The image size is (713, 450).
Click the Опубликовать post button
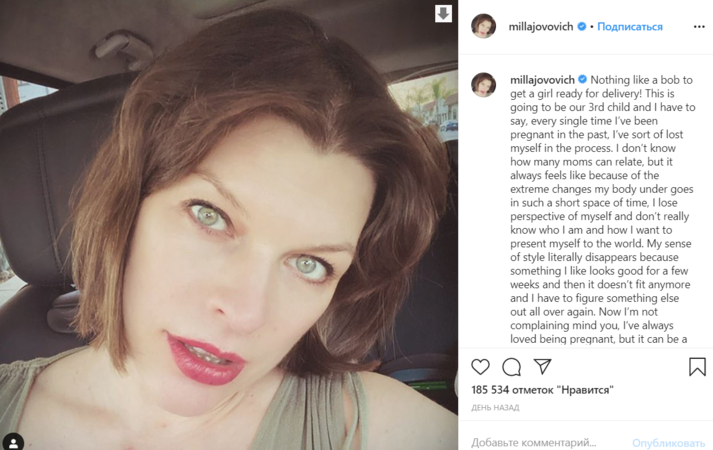point(668,443)
